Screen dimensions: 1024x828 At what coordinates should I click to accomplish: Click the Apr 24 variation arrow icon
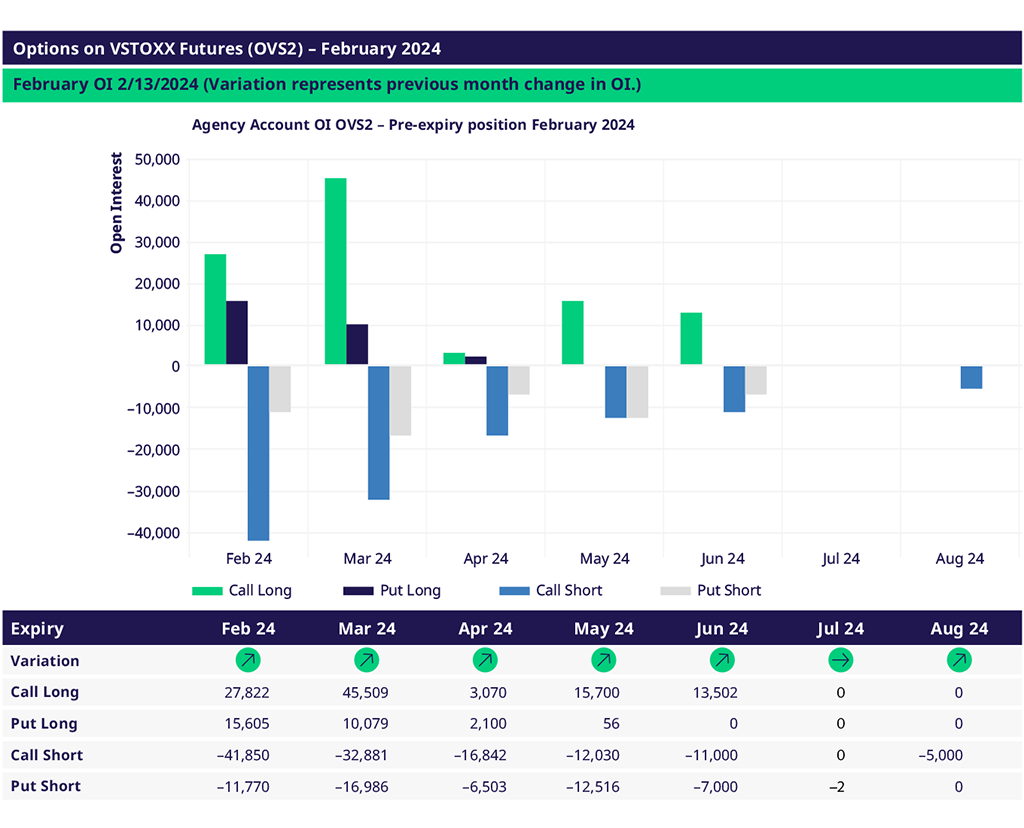[x=485, y=660]
